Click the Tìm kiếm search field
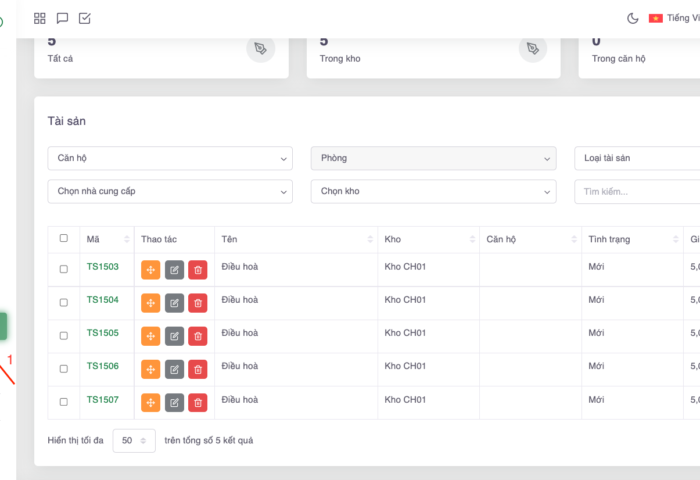 (x=636, y=191)
